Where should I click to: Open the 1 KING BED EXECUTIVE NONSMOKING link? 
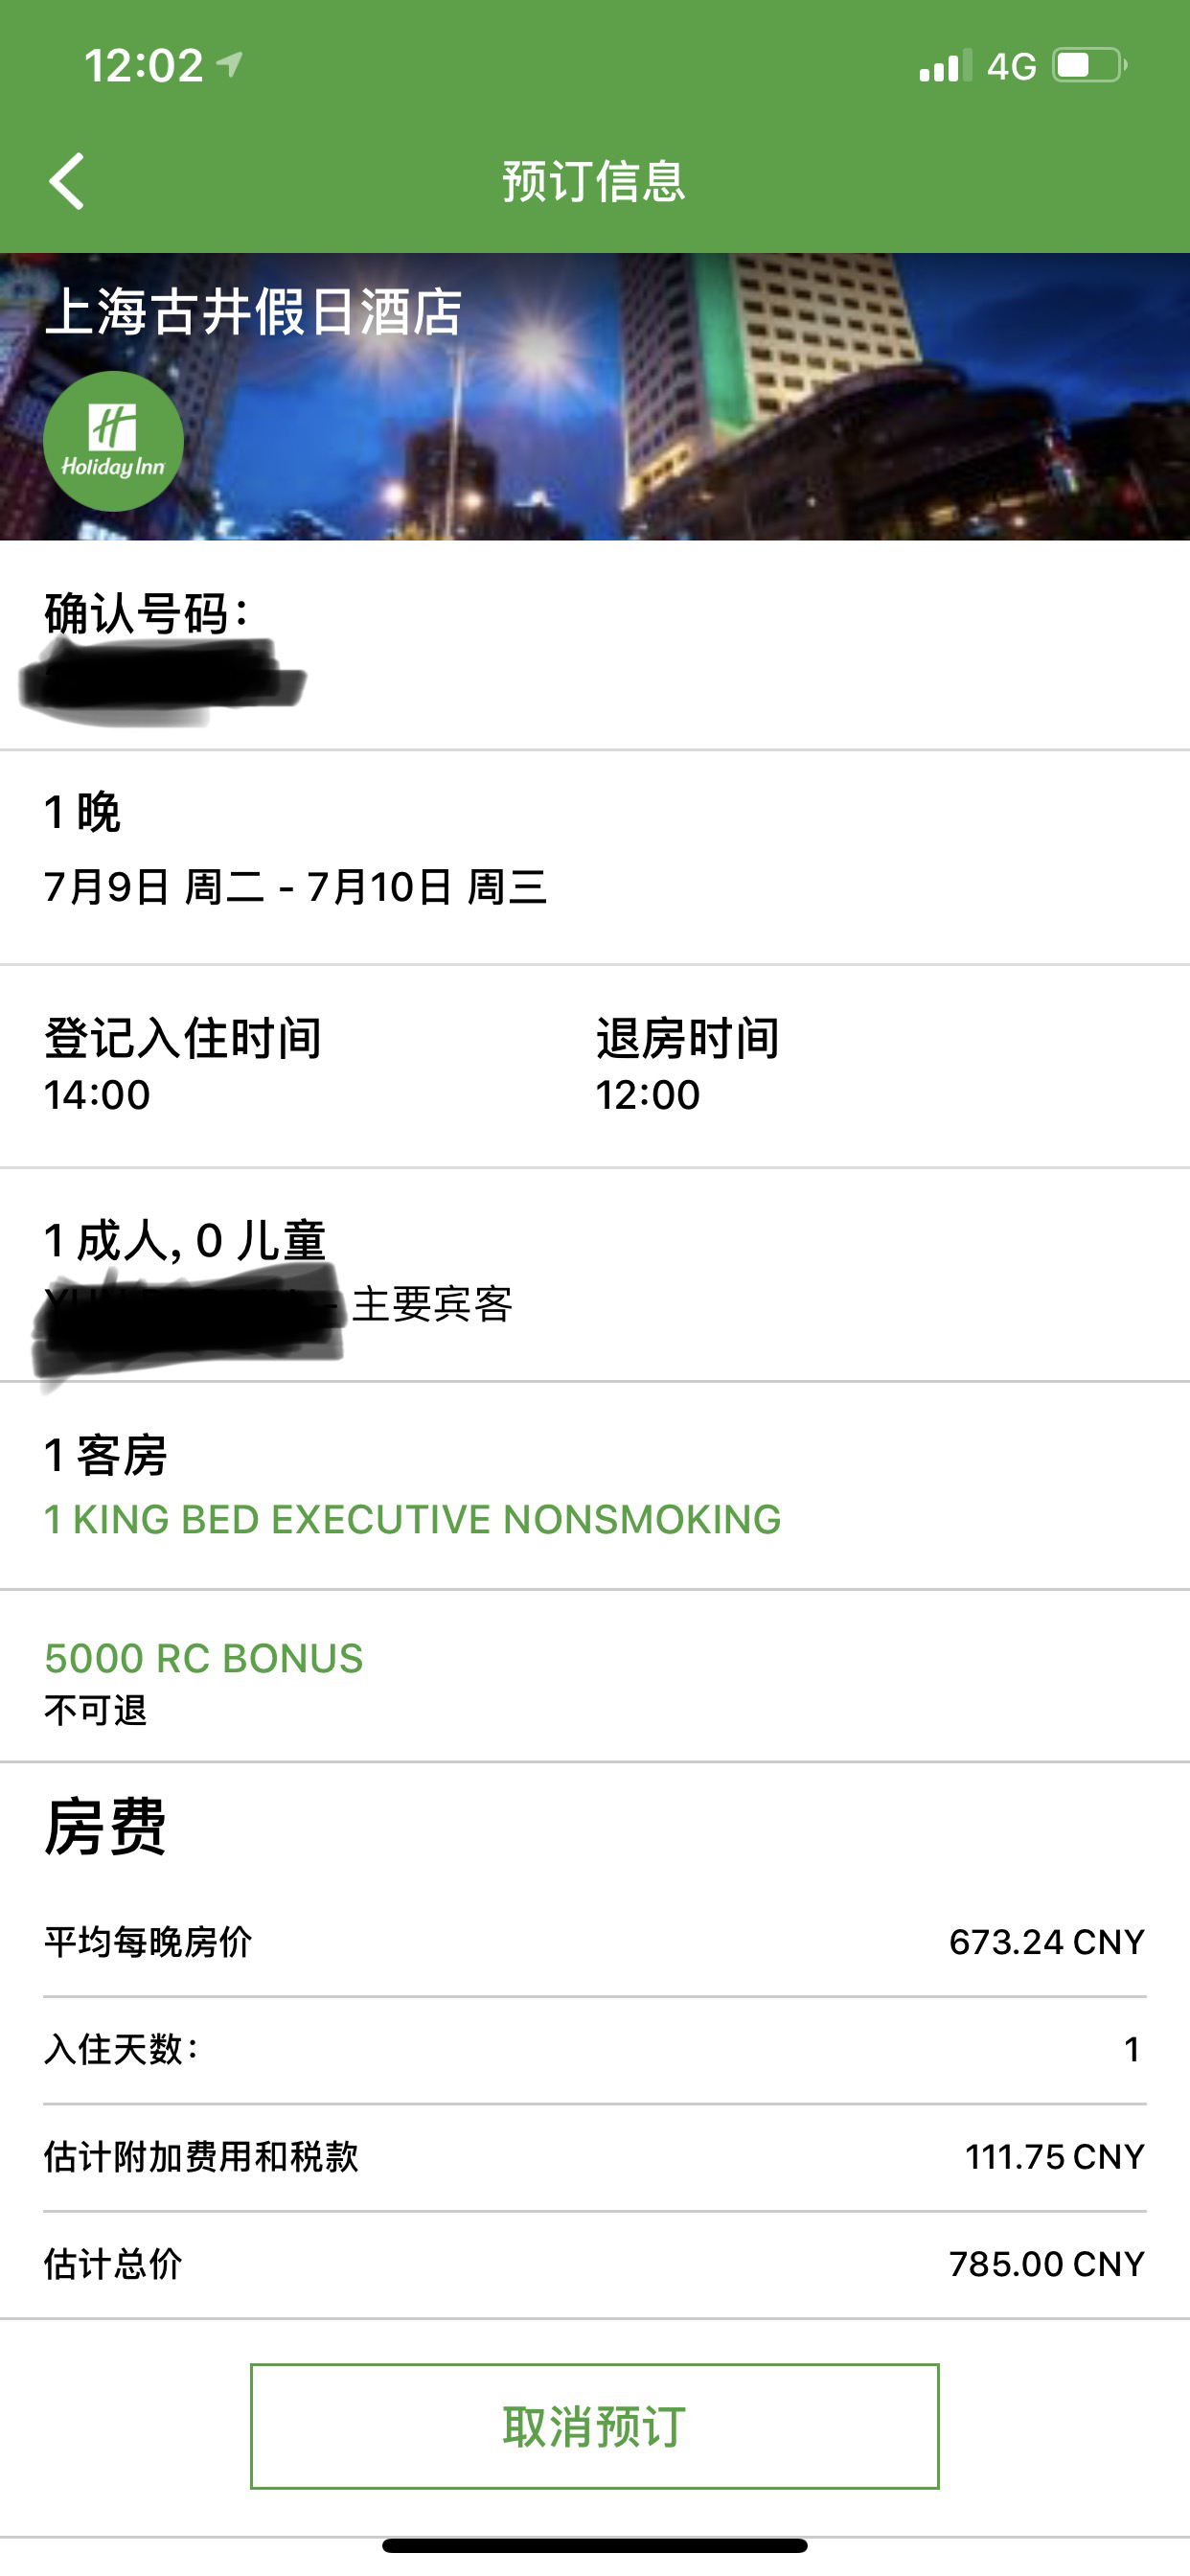[412, 1520]
